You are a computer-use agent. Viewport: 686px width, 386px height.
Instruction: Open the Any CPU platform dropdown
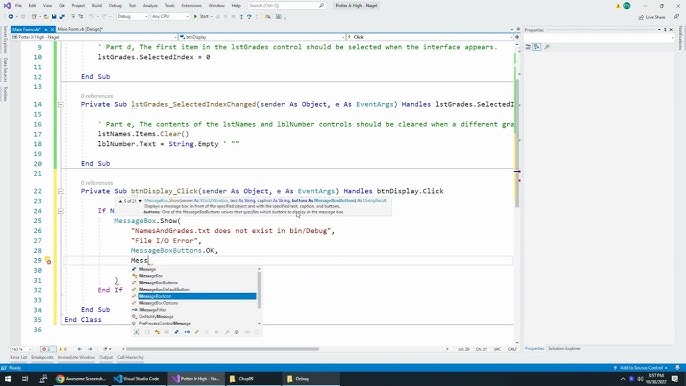click(x=170, y=17)
